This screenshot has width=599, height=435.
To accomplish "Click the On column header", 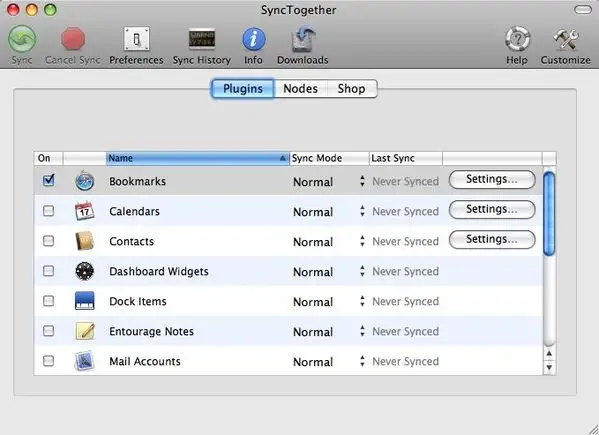I will tap(48, 158).
